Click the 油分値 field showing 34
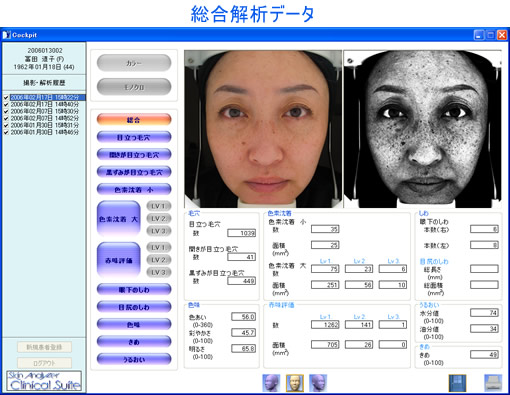Screen dimensions: 510x395 [484, 329]
